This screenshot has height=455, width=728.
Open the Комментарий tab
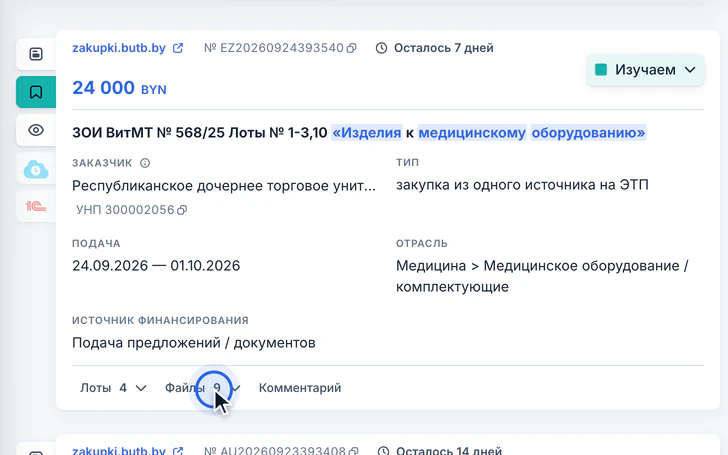click(300, 388)
